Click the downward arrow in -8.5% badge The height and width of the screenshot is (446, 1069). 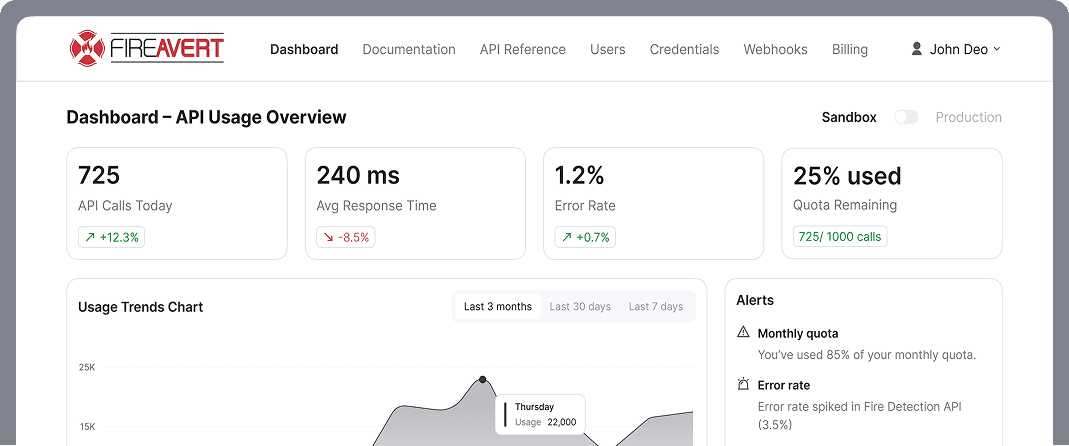pyautogui.click(x=328, y=237)
